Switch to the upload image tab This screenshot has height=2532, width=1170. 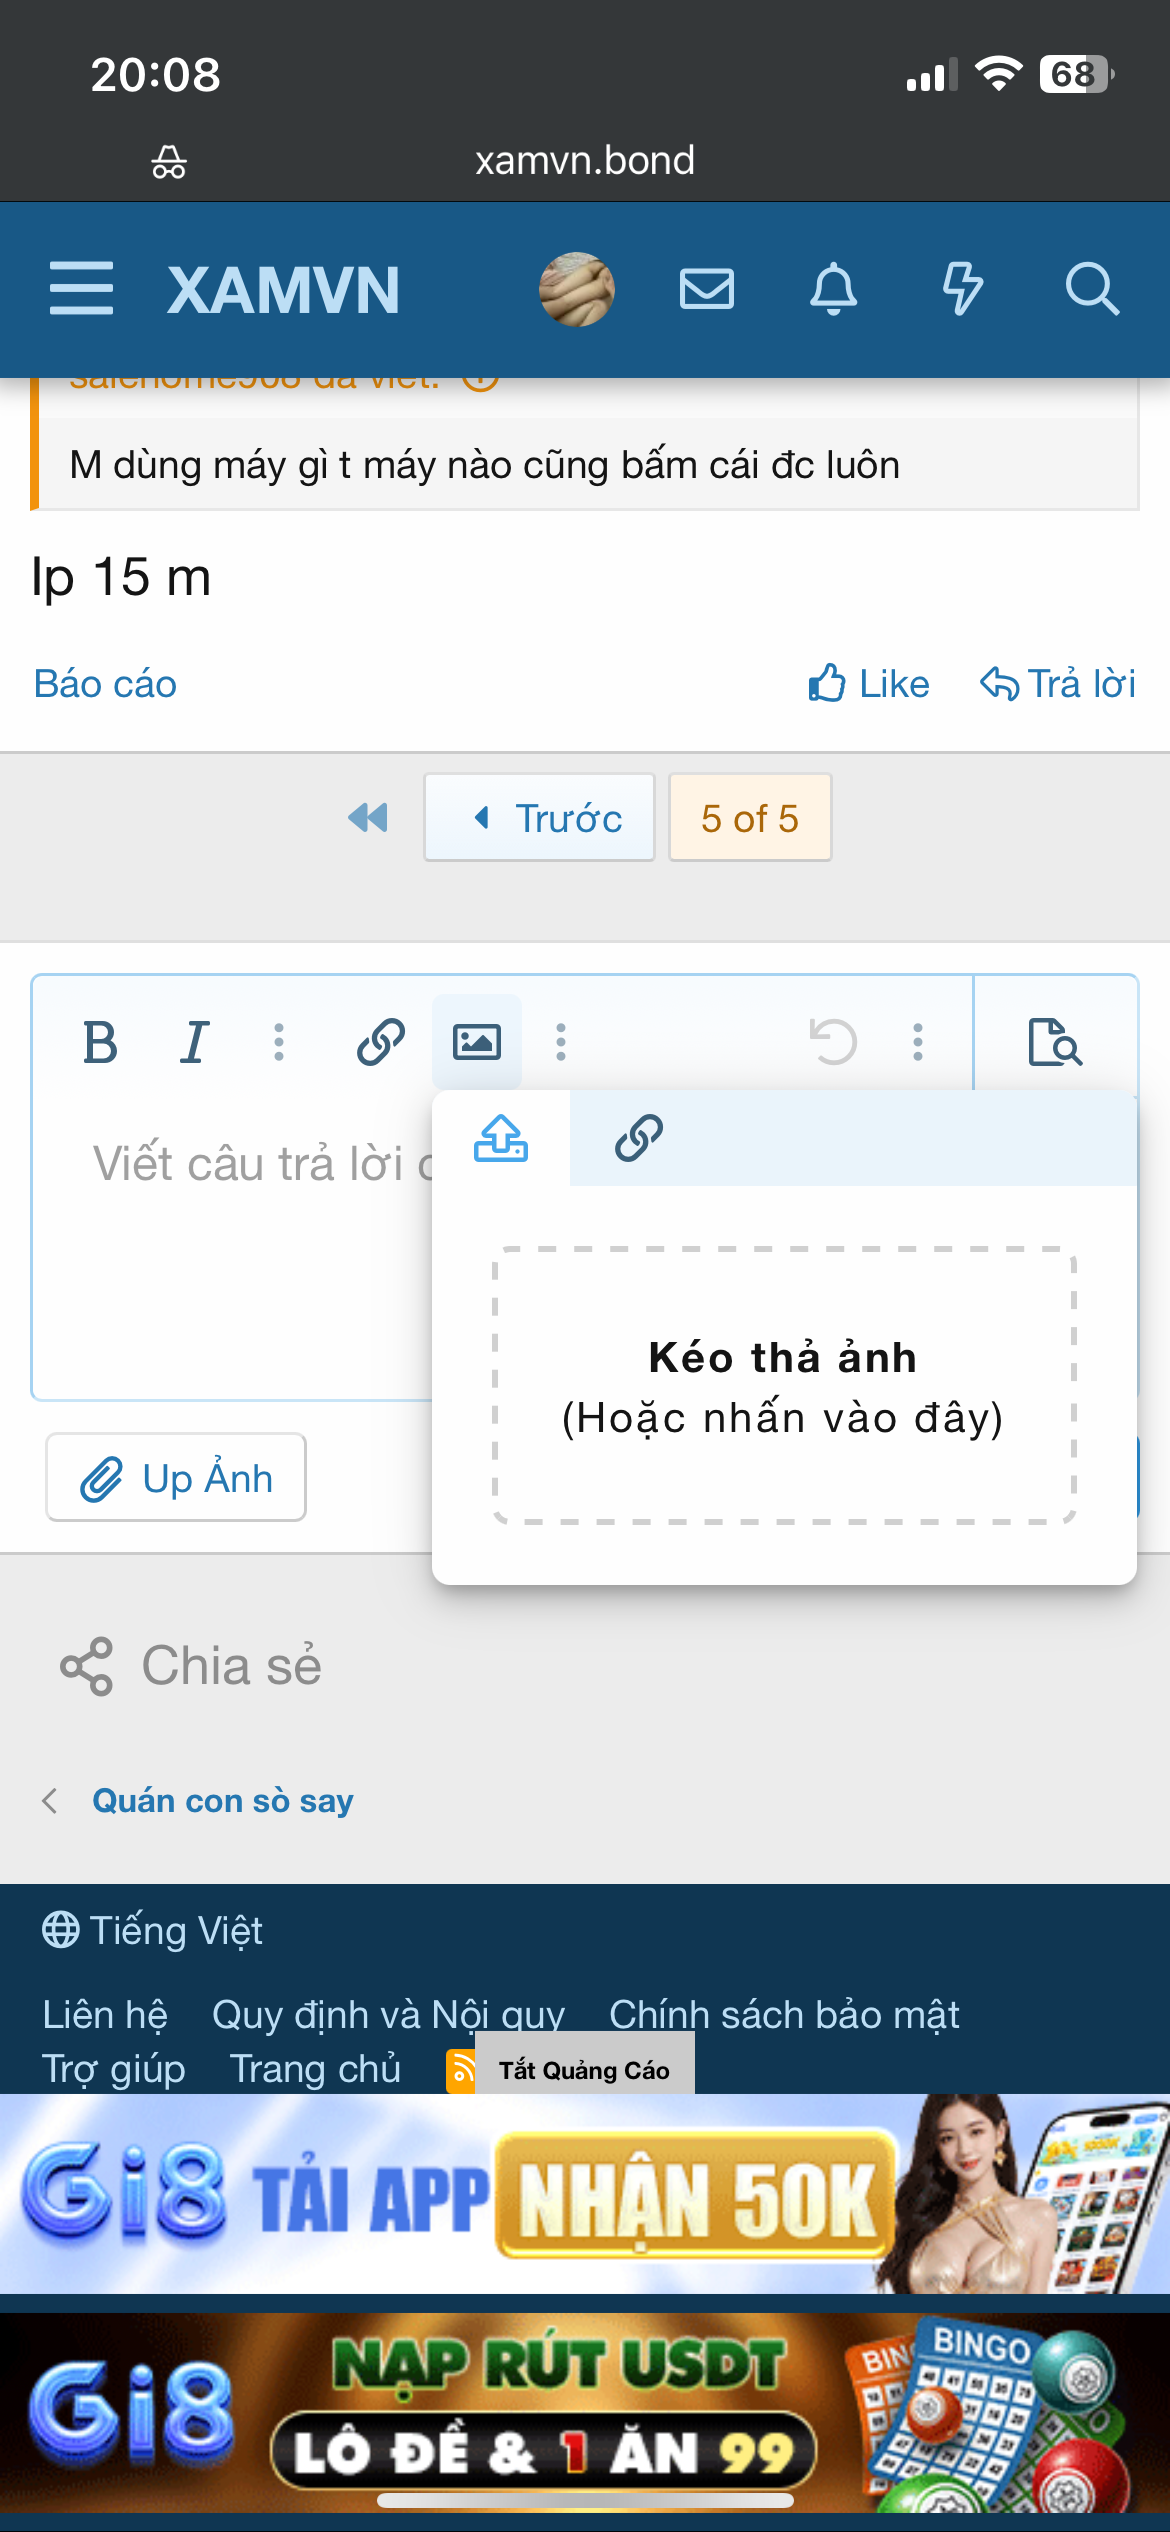(x=501, y=1138)
